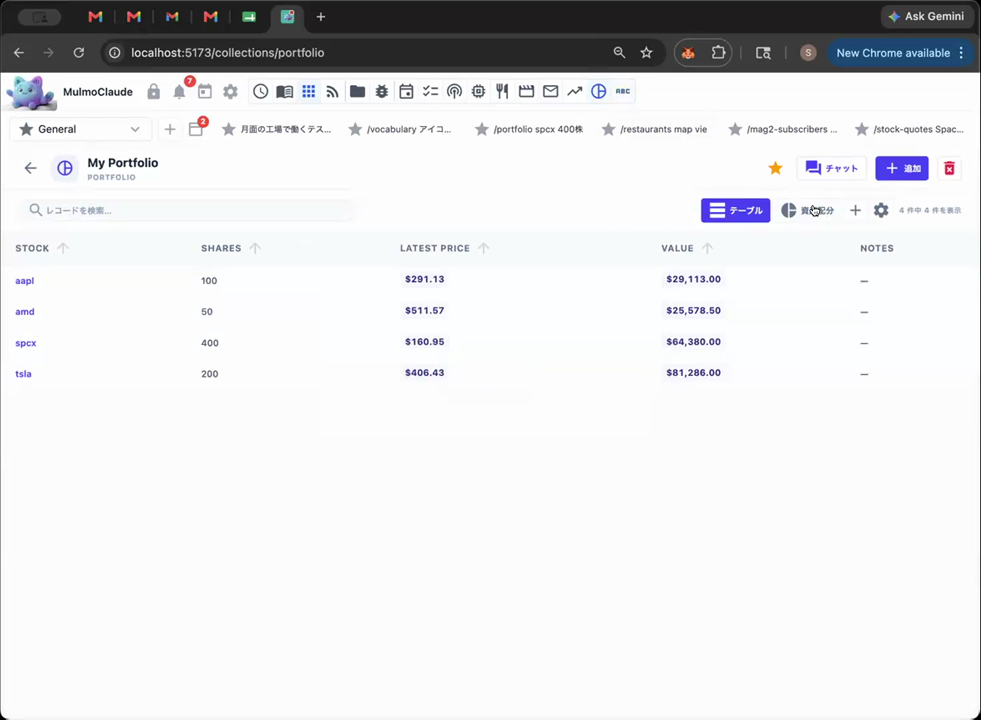Image resolution: width=981 pixels, height=720 pixels.
Task: Open the calendar event icon in toolbar
Action: (x=406, y=91)
